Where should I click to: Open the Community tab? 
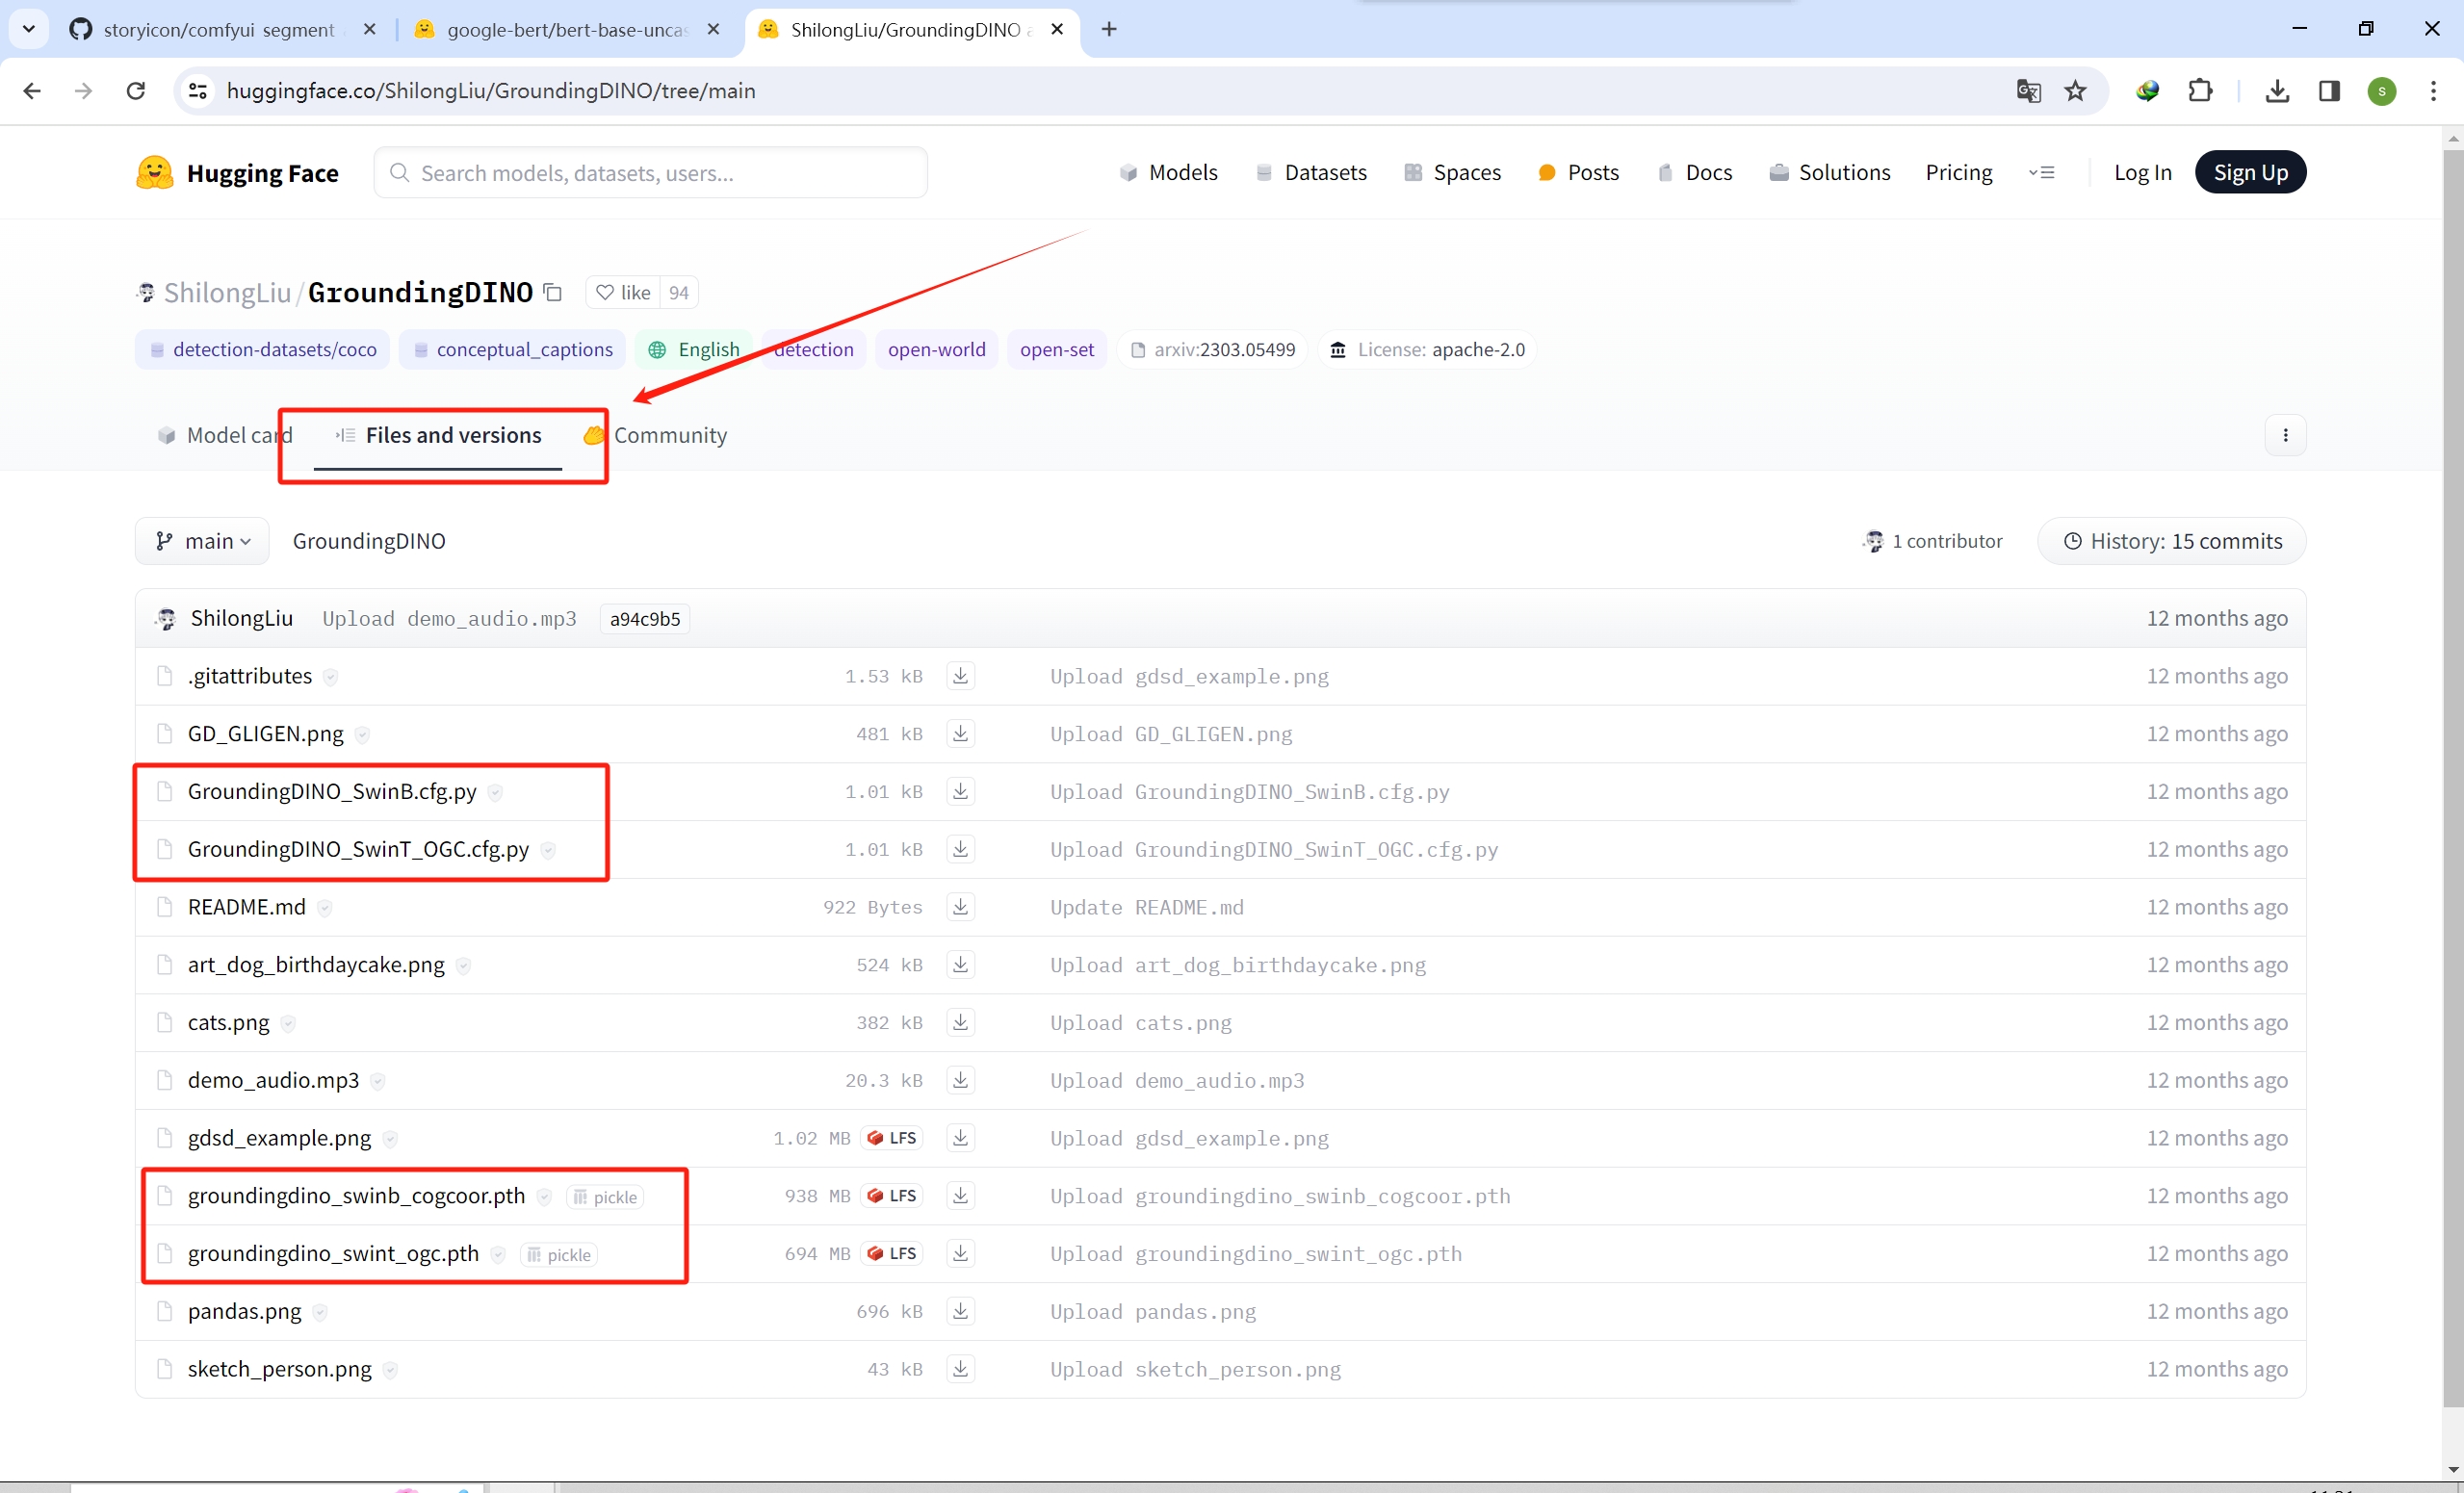(x=656, y=435)
